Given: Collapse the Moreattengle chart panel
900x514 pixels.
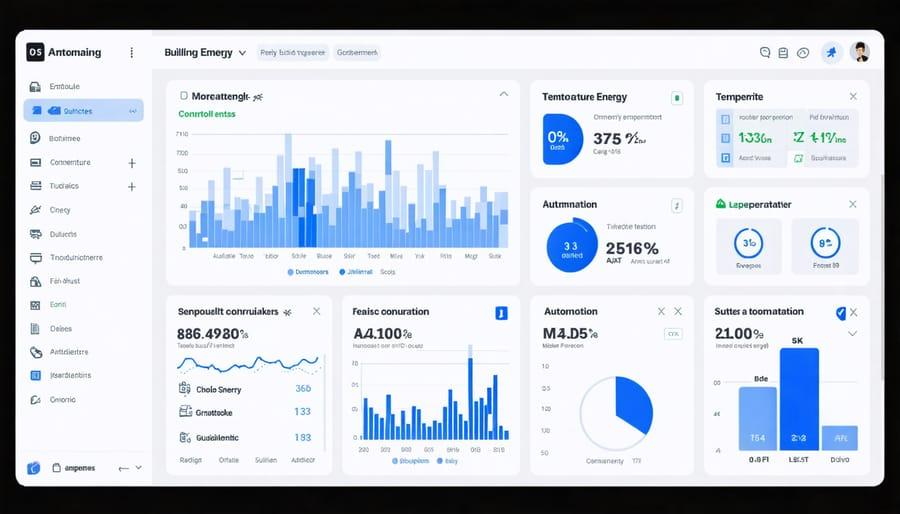Looking at the screenshot, I should 503,94.
